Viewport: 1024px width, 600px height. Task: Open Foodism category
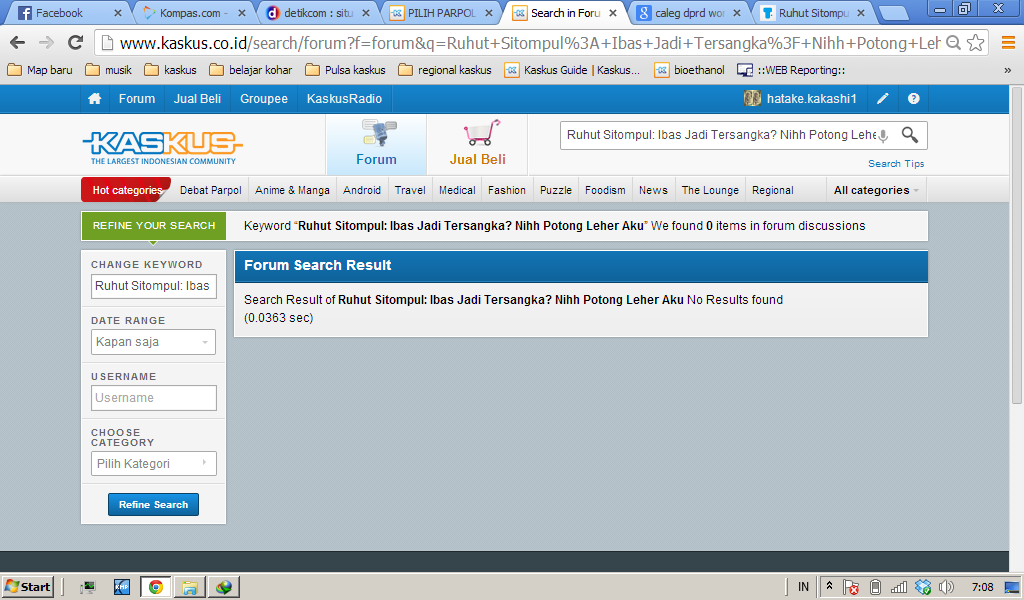(605, 190)
